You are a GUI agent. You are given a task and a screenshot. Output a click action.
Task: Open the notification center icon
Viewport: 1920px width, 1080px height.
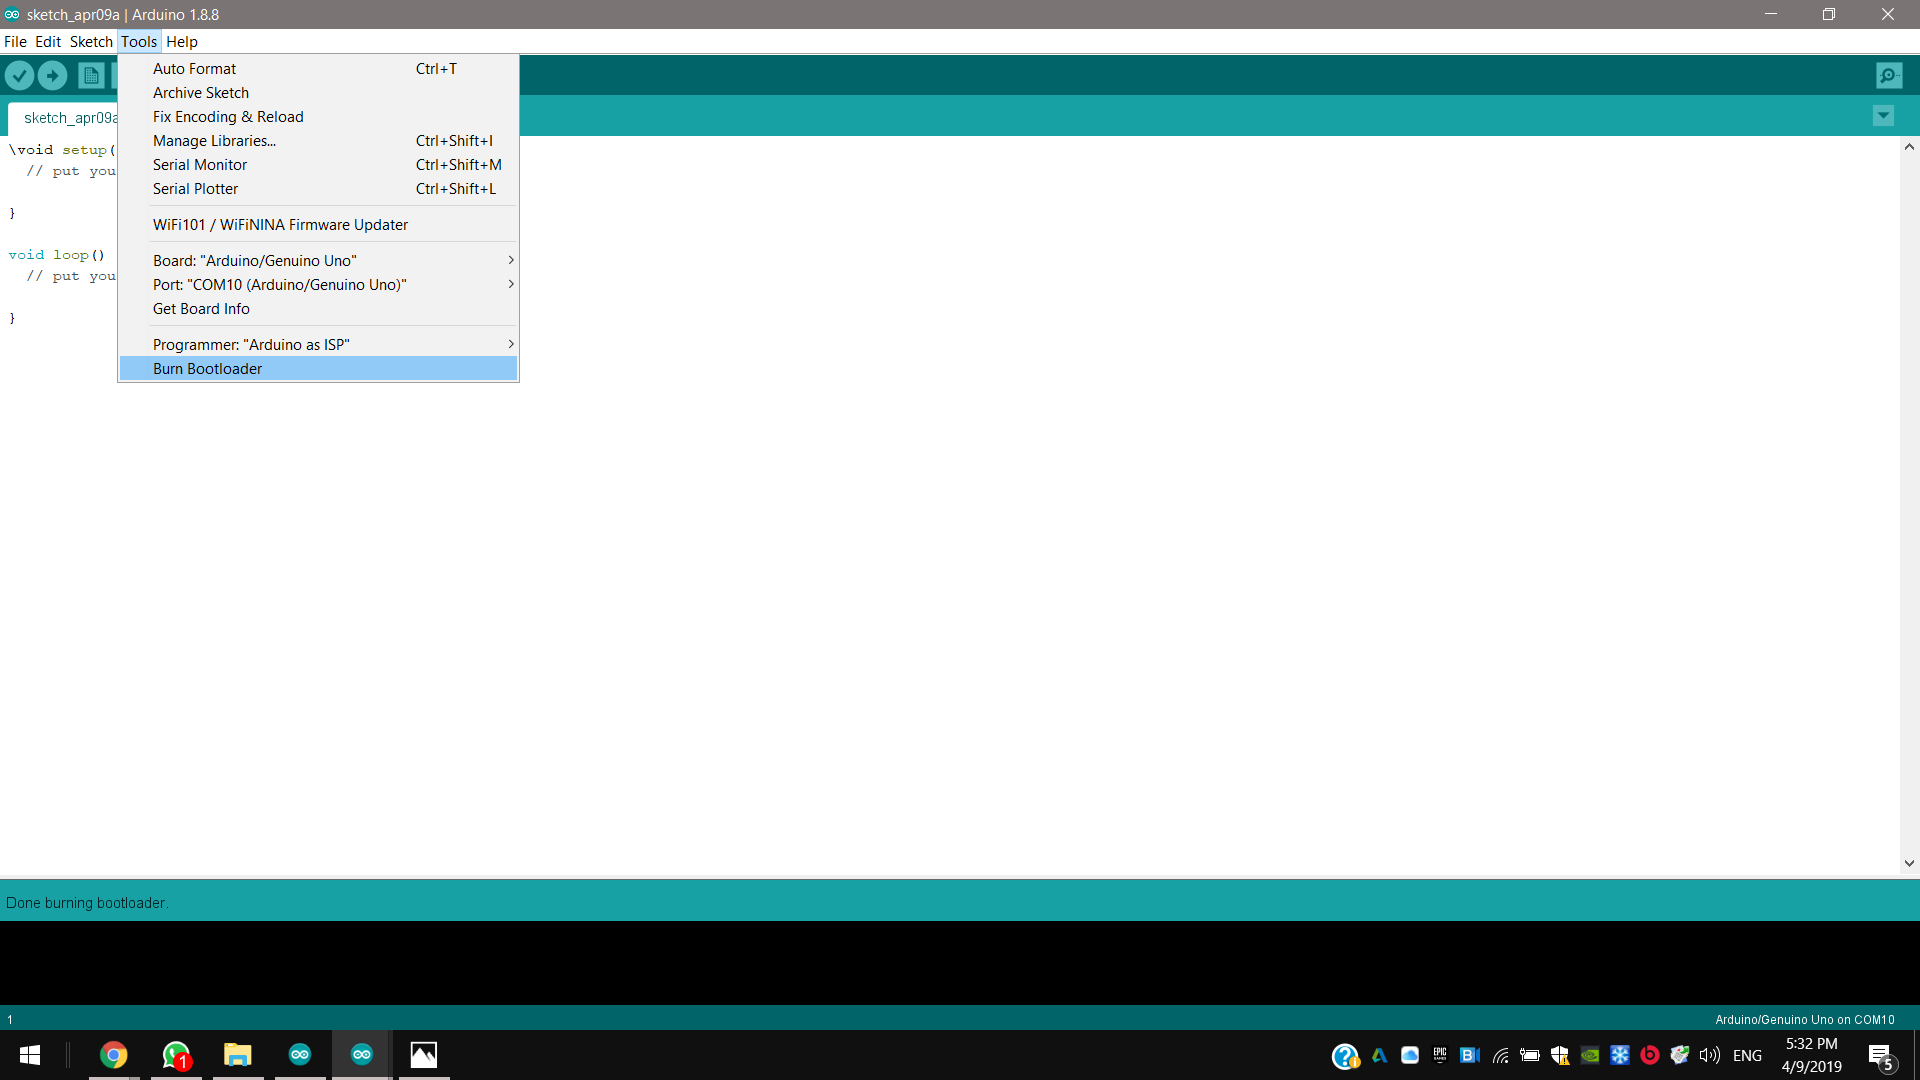pyautogui.click(x=1880, y=1055)
